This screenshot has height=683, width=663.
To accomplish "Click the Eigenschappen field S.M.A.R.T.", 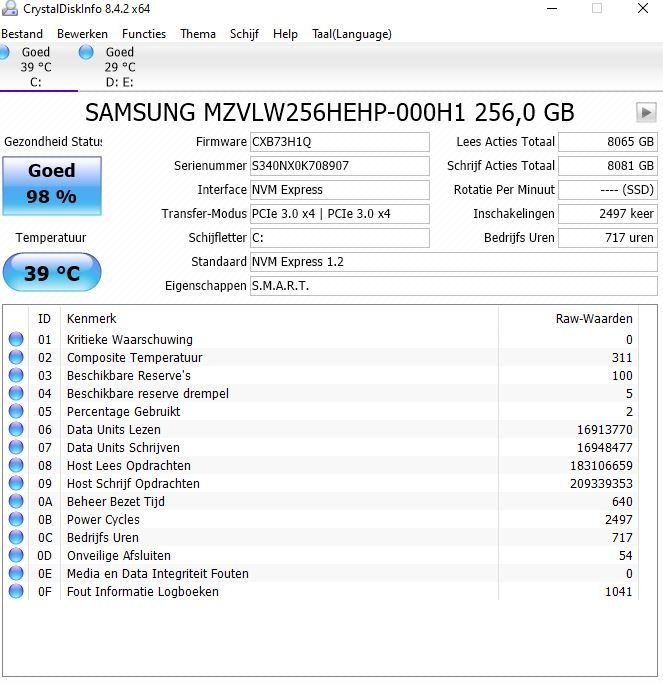I will [x=453, y=286].
